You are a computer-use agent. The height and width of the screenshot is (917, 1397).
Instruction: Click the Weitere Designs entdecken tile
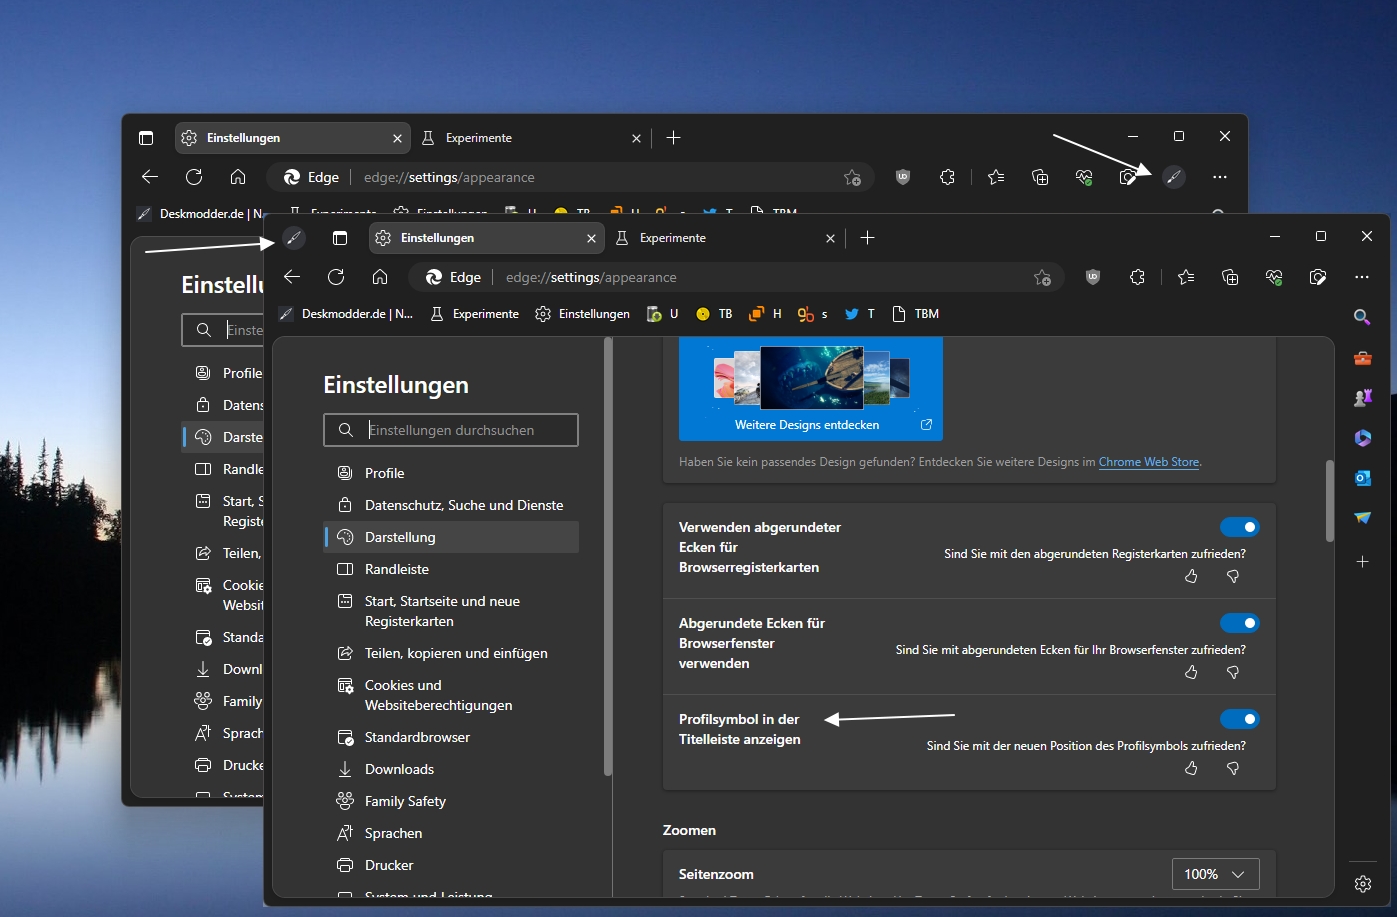tap(811, 389)
